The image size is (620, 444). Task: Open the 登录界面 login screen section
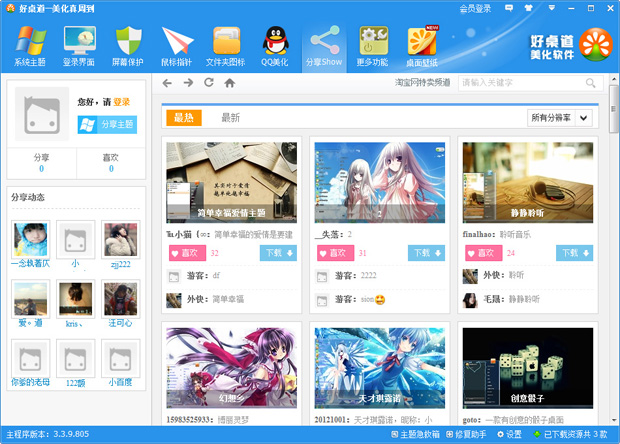[79, 46]
